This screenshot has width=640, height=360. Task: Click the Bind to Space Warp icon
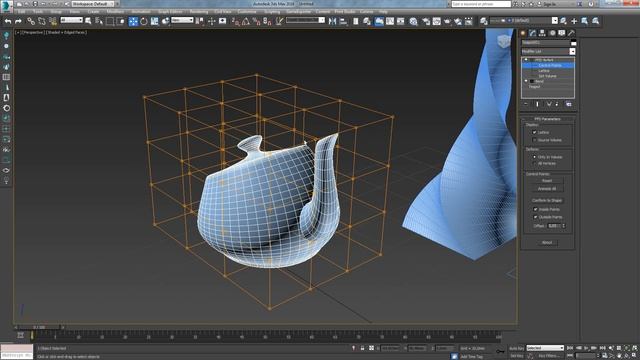point(53,21)
